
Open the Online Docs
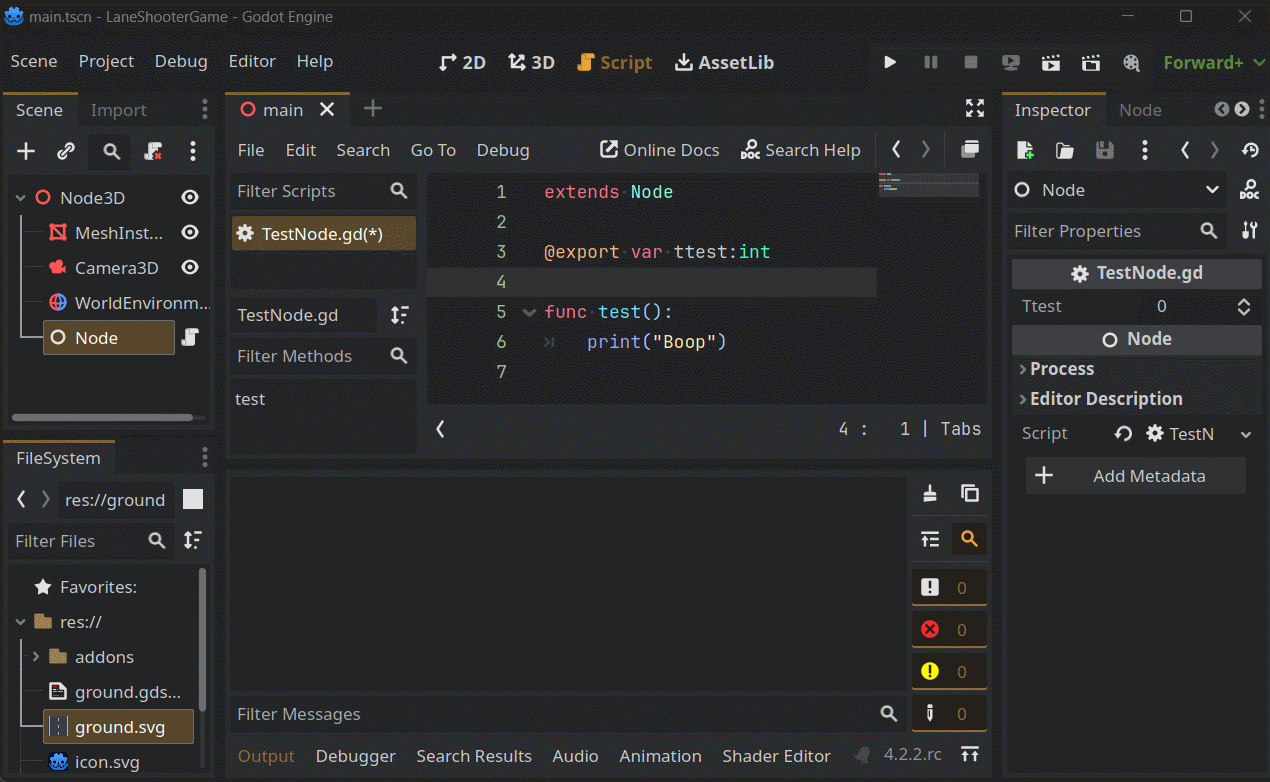[x=659, y=150]
